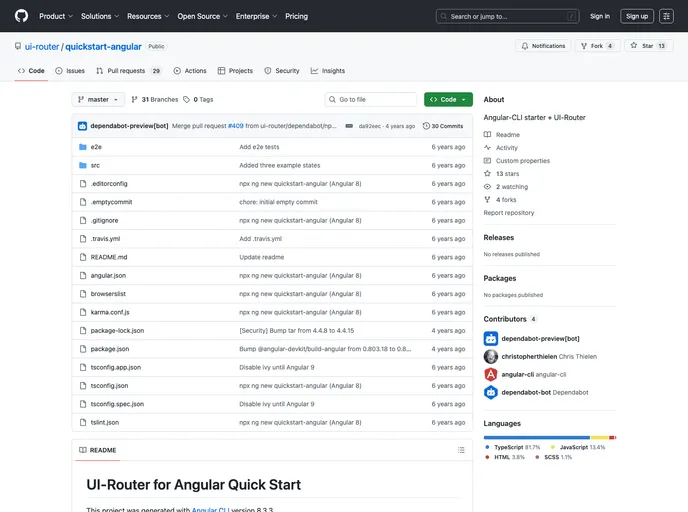Viewport: 688px width, 512px height.
Task: Open the green Code dropdown
Action: click(x=448, y=100)
